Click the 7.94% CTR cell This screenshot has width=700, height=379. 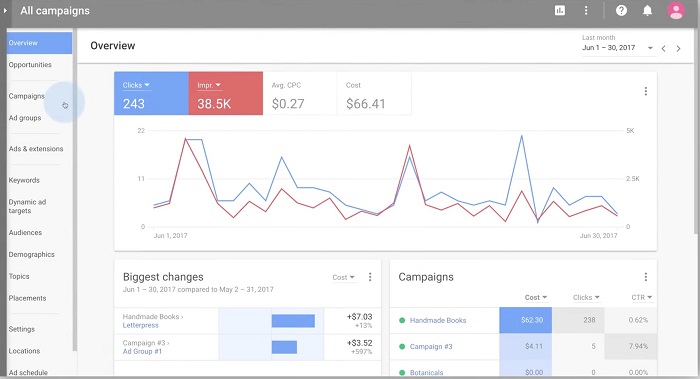(x=630, y=346)
